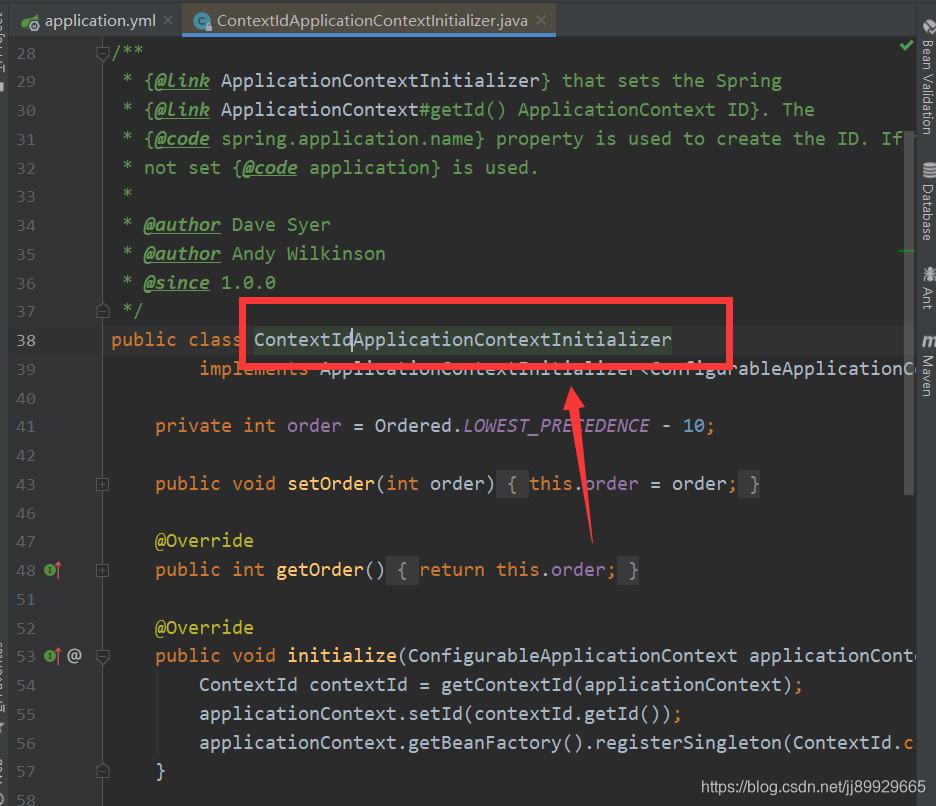This screenshot has height=806, width=936.
Task: Click the getOrder method name
Action: (320, 570)
